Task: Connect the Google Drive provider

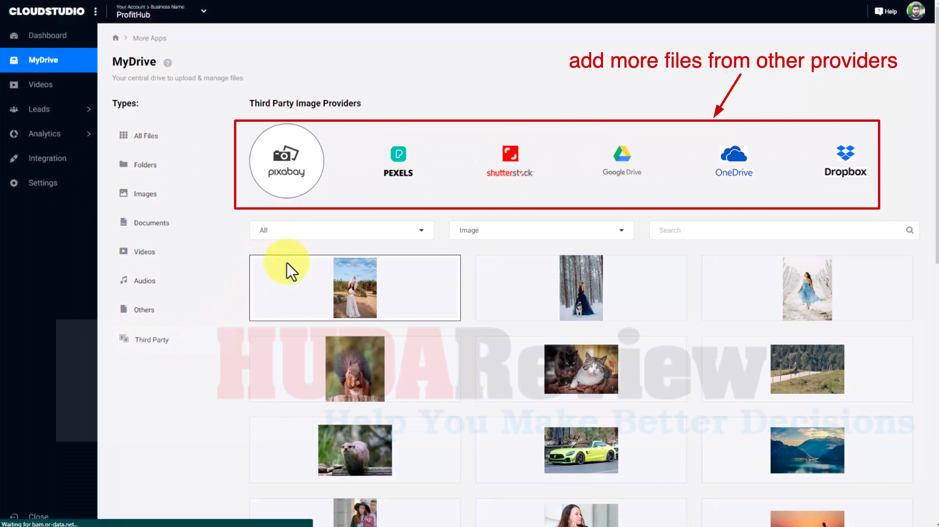Action: click(622, 161)
